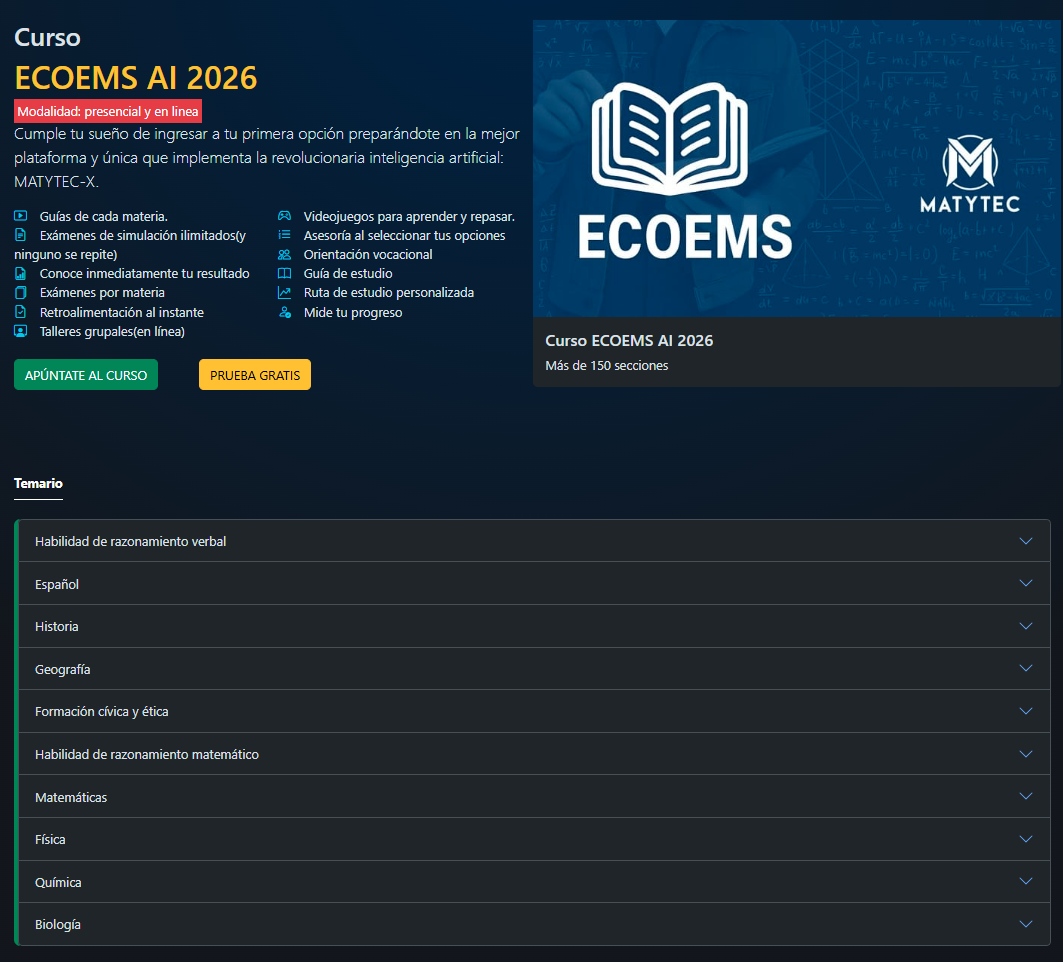The height and width of the screenshot is (962, 1063).
Task: Click the people icon for Orientación vocacional
Action: (x=284, y=254)
